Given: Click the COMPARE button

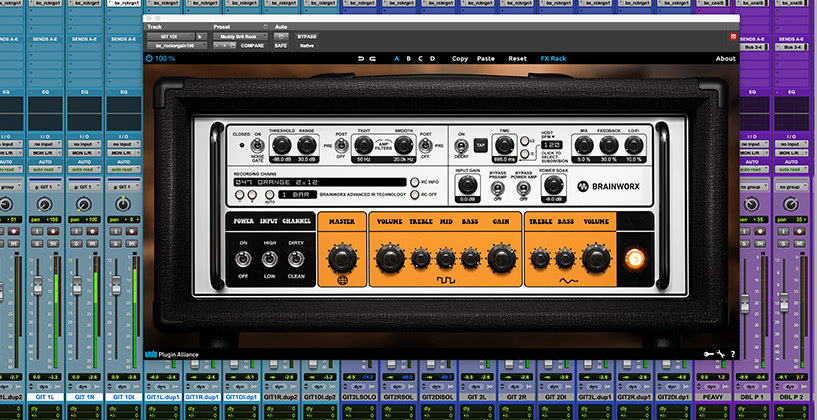Looking at the screenshot, I should coord(252,46).
